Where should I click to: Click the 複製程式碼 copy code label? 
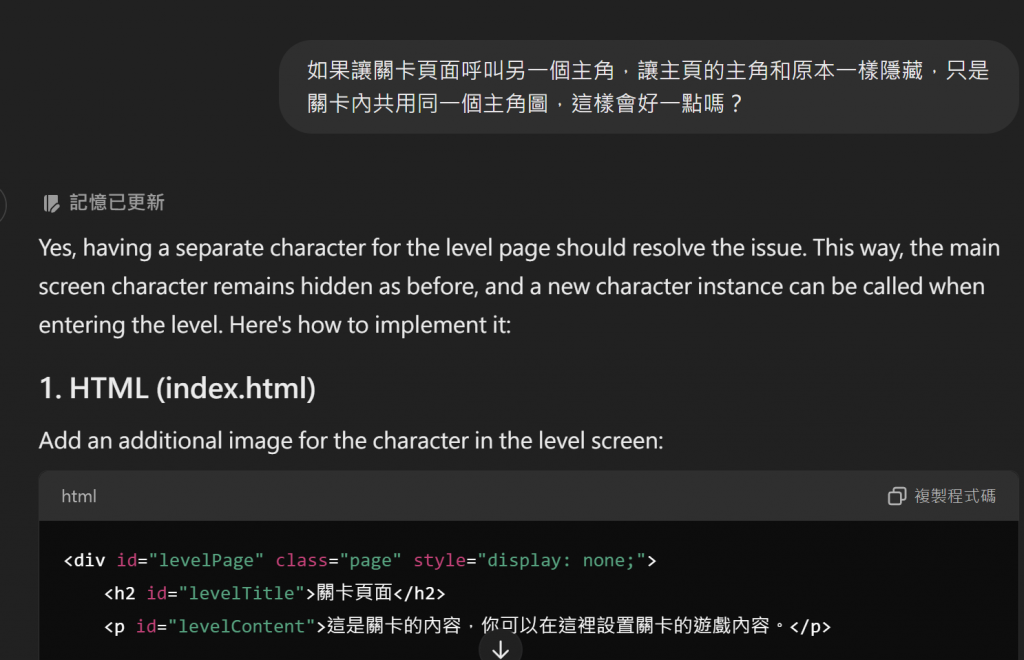pos(955,496)
